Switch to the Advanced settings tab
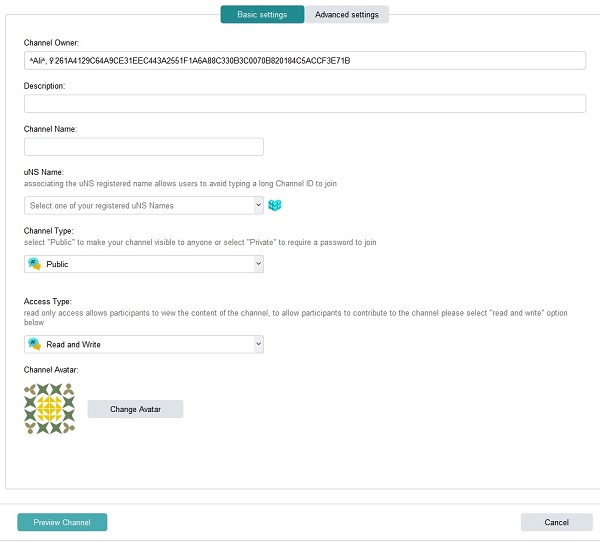This screenshot has height=542, width=600. (x=347, y=15)
